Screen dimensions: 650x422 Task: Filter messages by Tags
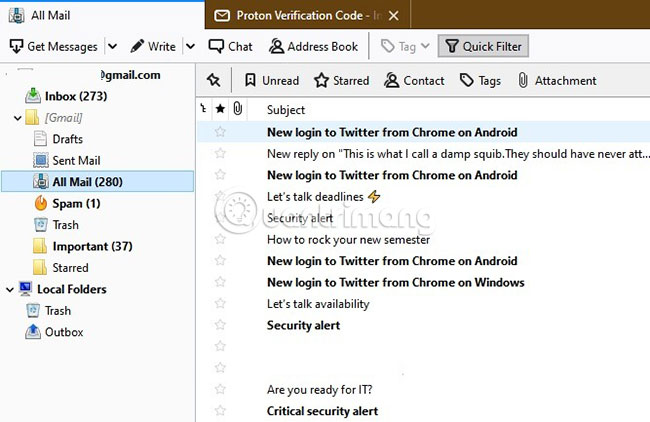481,80
